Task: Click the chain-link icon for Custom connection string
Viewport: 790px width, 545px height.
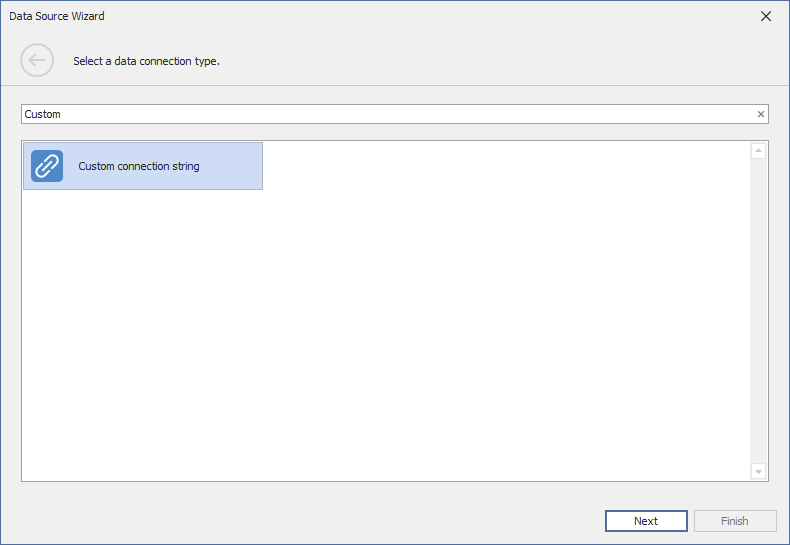Action: click(47, 166)
